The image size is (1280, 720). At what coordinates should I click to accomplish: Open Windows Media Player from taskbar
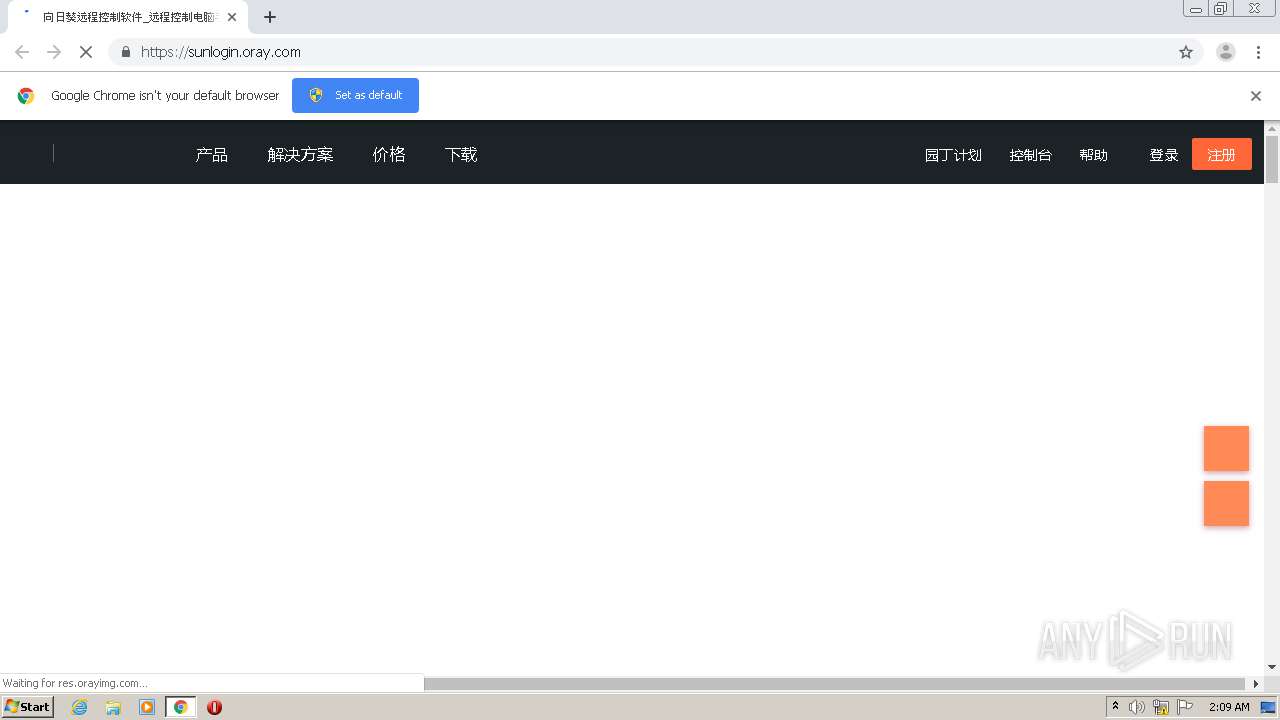pos(147,707)
